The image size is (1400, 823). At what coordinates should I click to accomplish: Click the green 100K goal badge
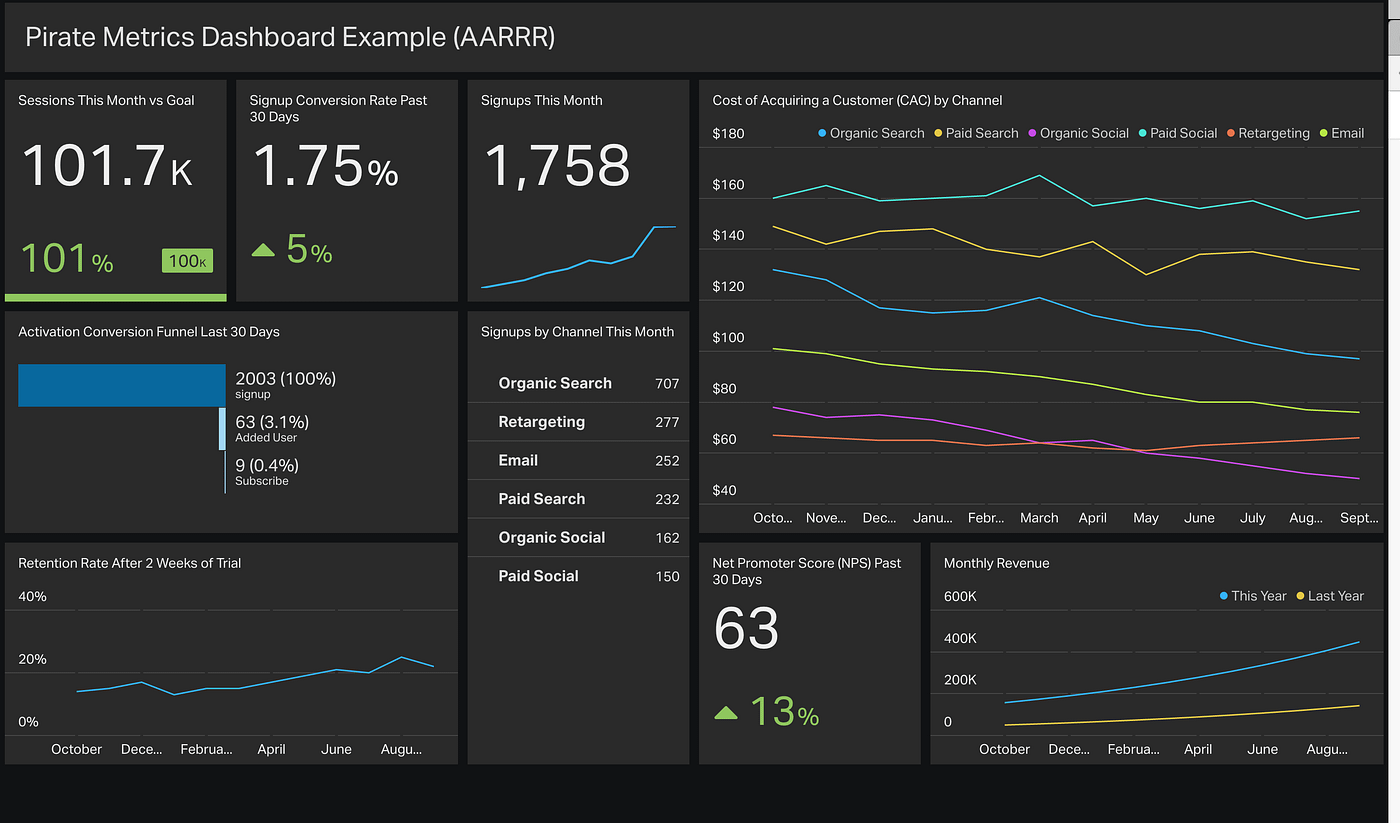[187, 261]
